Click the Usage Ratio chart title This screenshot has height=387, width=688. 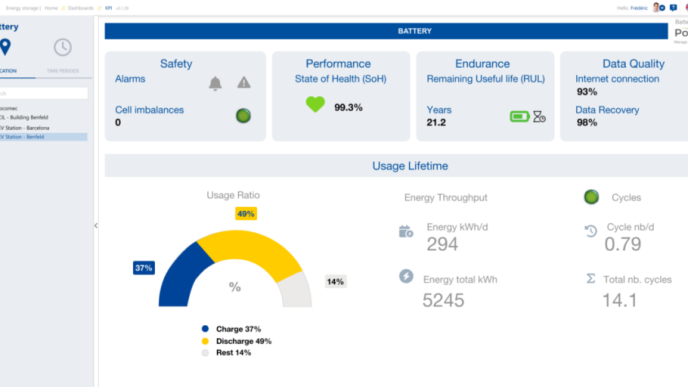233,195
